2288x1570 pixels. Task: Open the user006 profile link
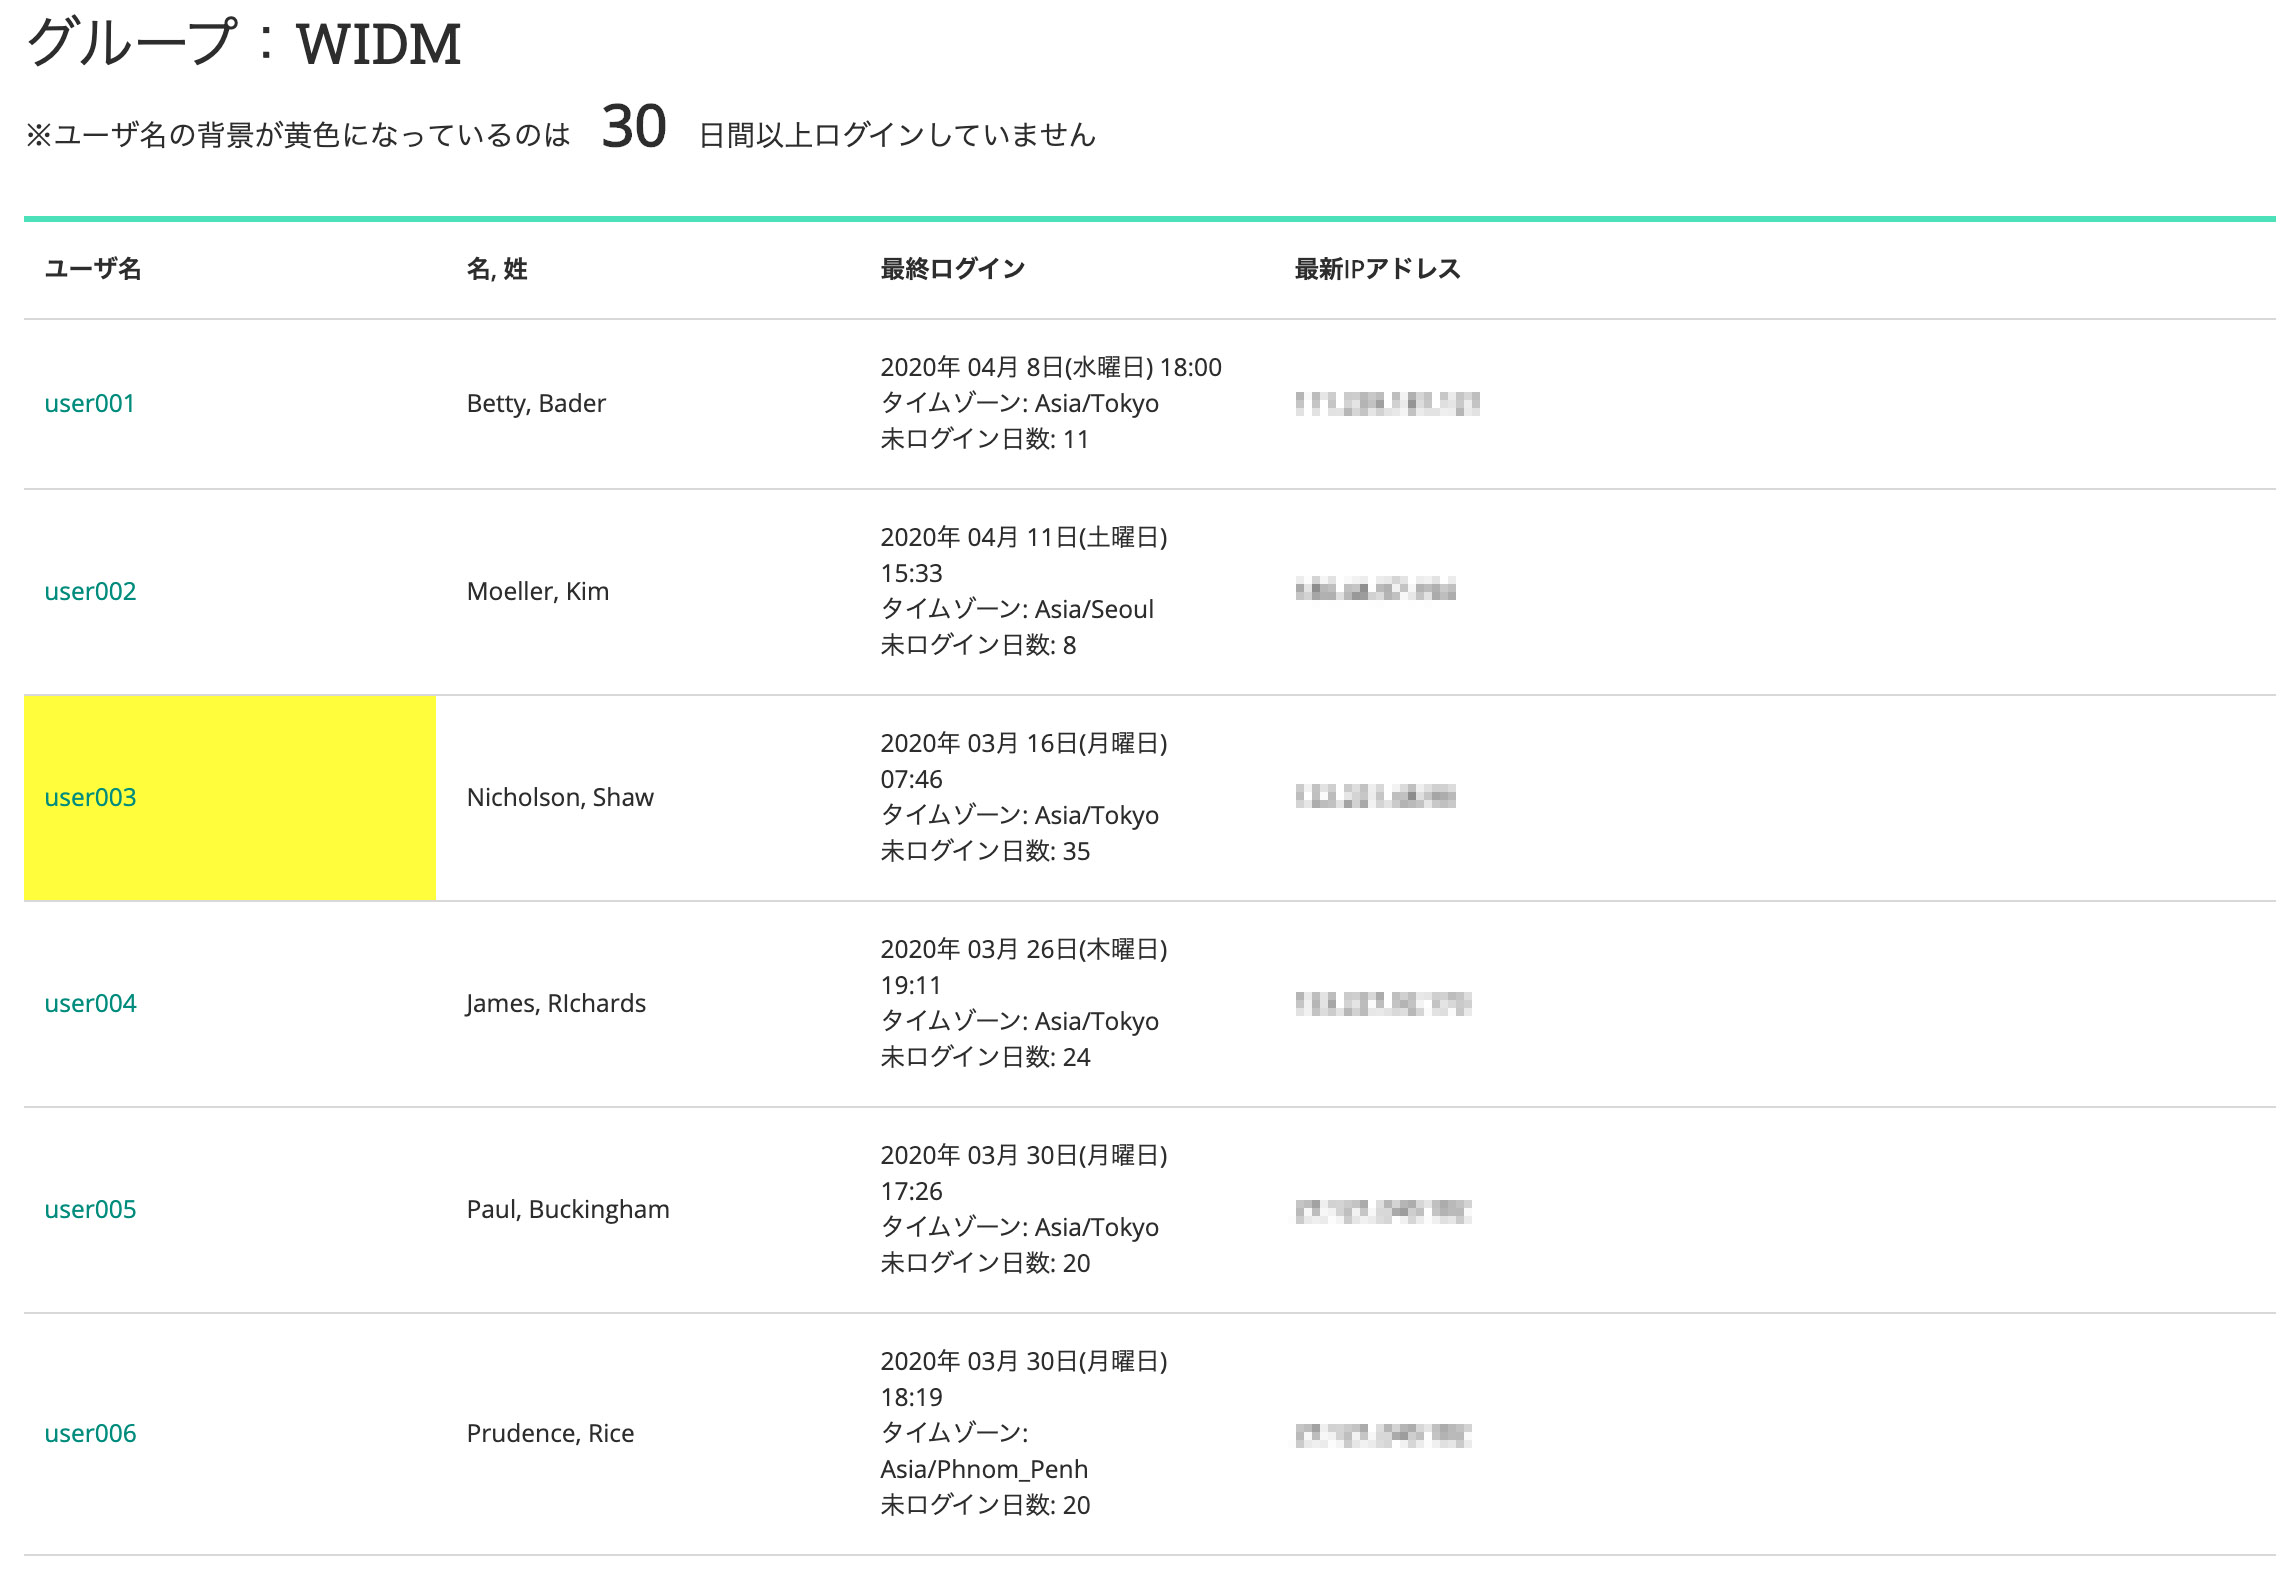[90, 1433]
